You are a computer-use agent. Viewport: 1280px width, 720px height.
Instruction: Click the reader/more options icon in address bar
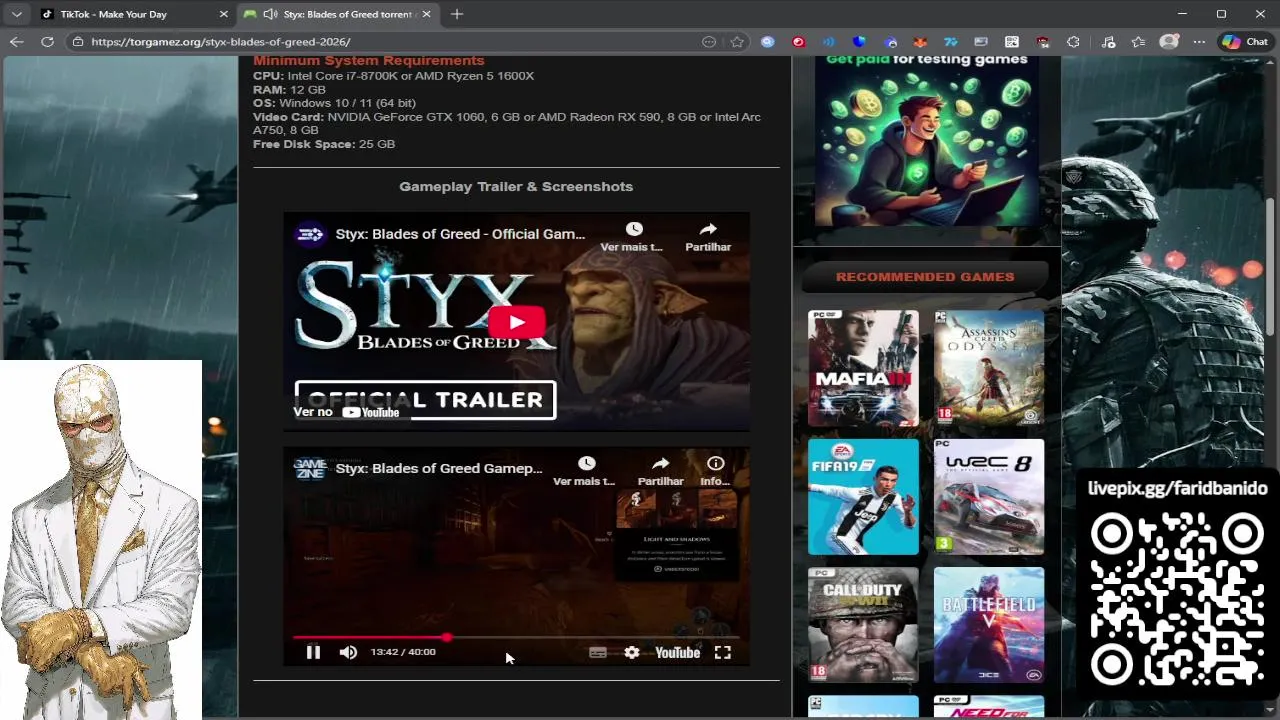tap(709, 42)
